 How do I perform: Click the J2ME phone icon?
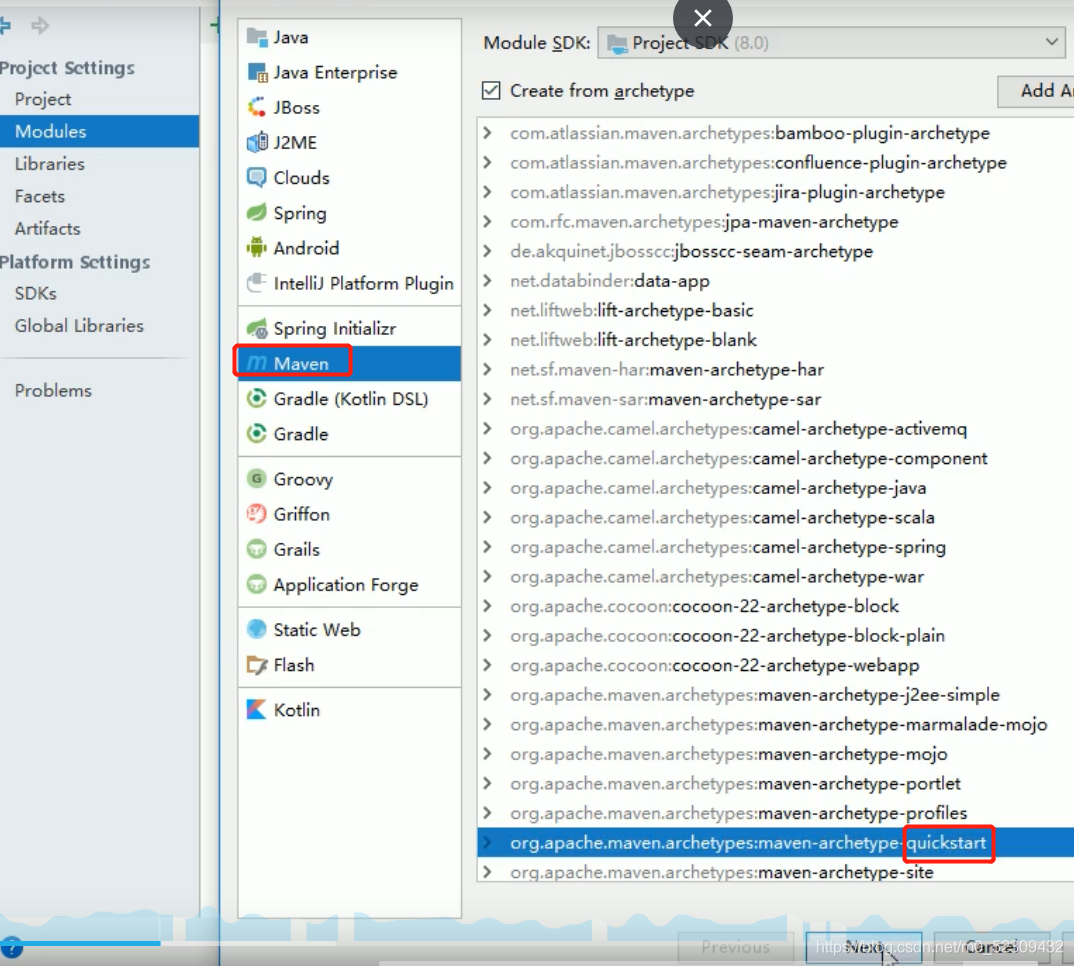coord(257,143)
